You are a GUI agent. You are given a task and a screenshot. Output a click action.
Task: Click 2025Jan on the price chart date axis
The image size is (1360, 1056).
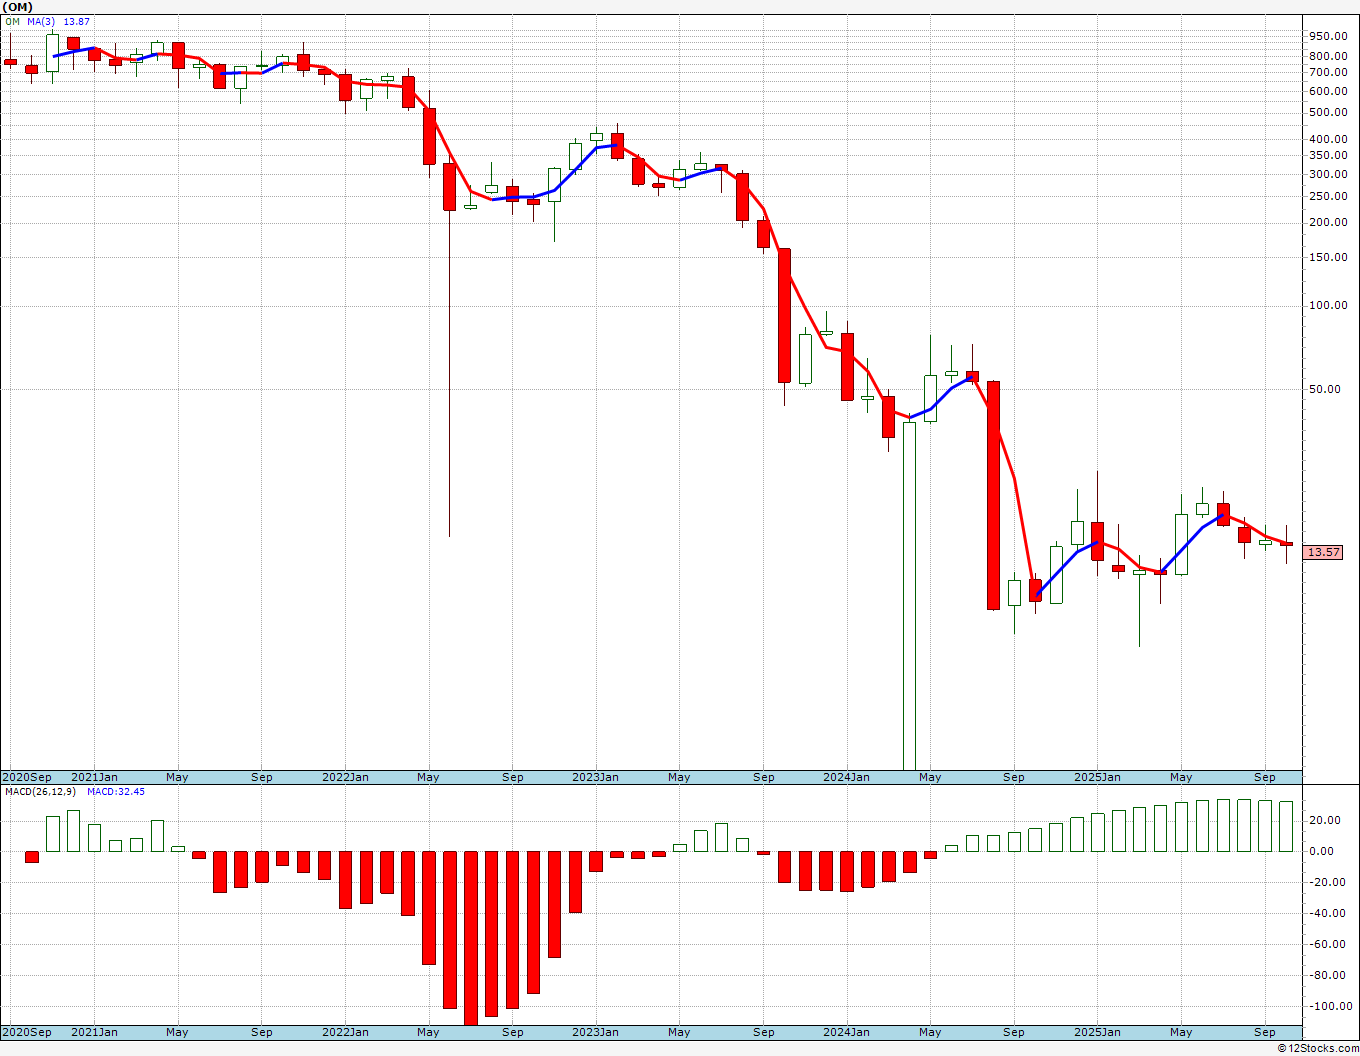click(1097, 777)
